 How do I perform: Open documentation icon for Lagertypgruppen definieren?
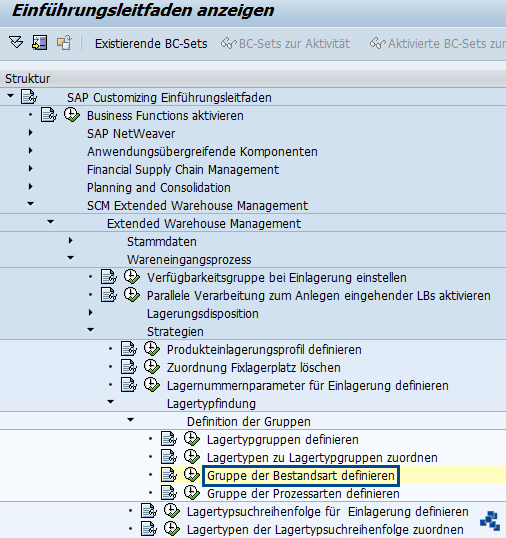click(x=169, y=439)
